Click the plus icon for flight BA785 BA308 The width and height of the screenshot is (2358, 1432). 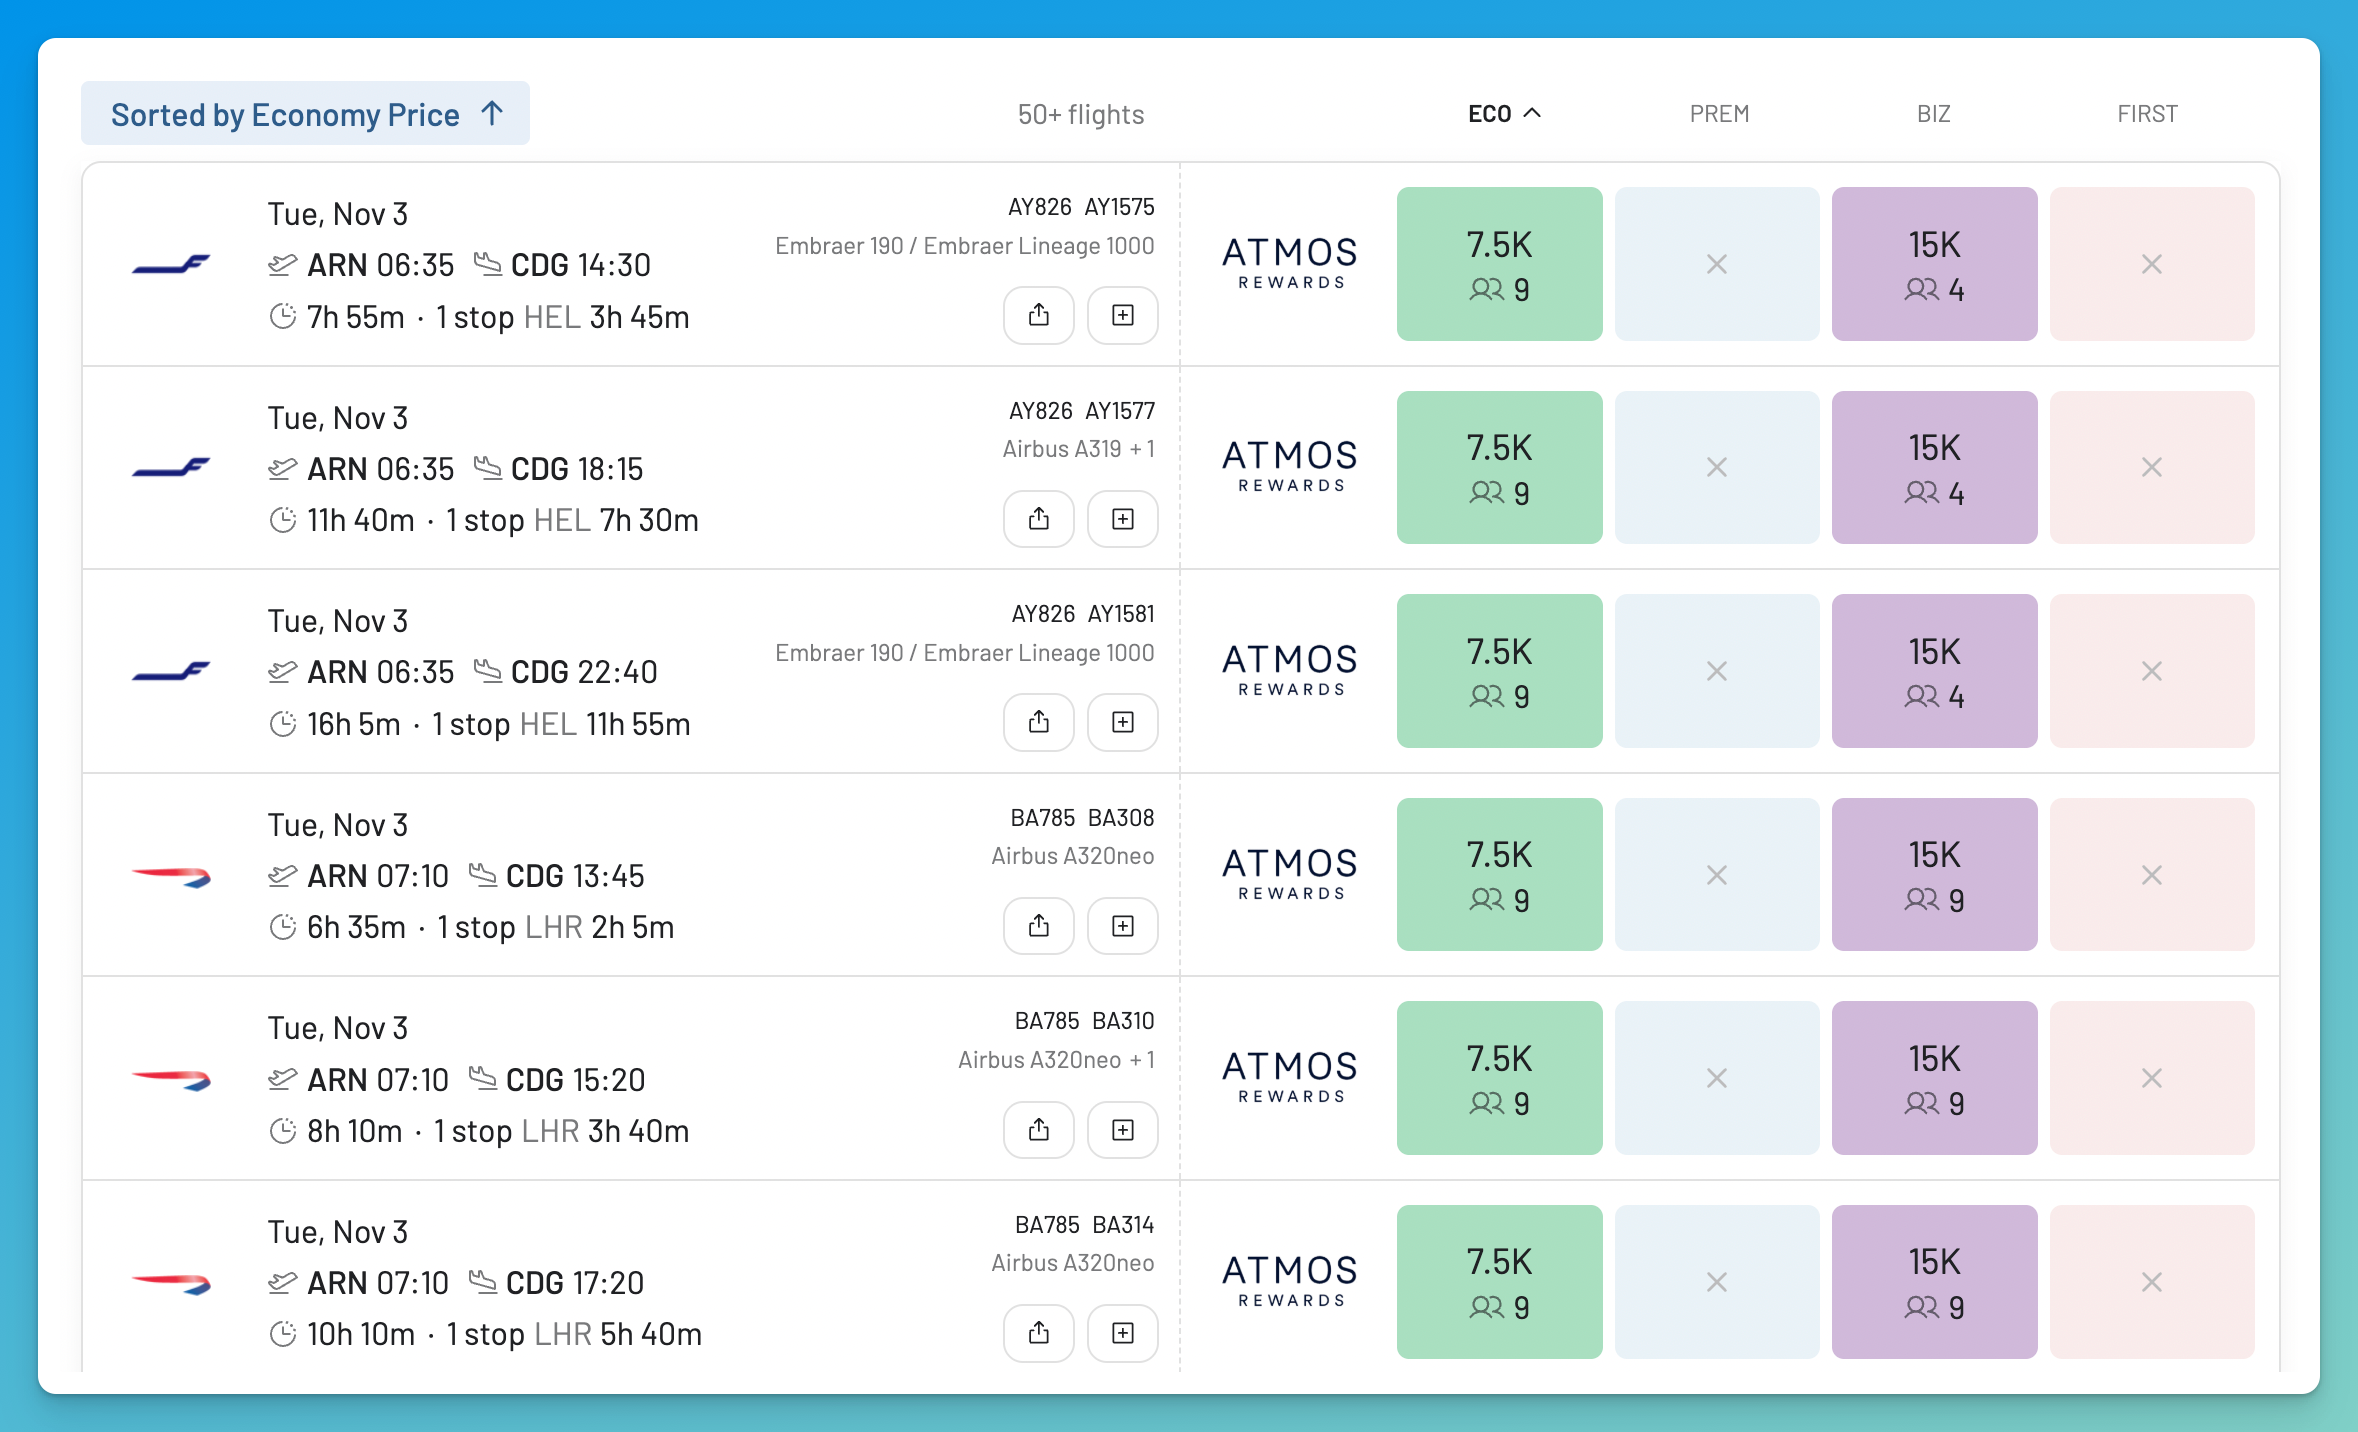[1122, 926]
